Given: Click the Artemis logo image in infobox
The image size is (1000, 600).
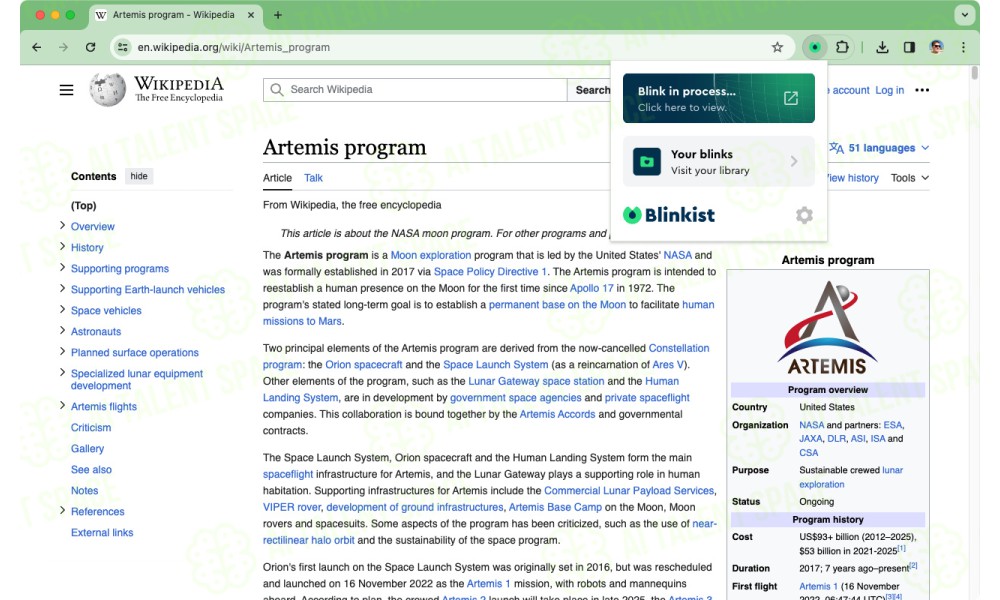Looking at the screenshot, I should point(827,328).
